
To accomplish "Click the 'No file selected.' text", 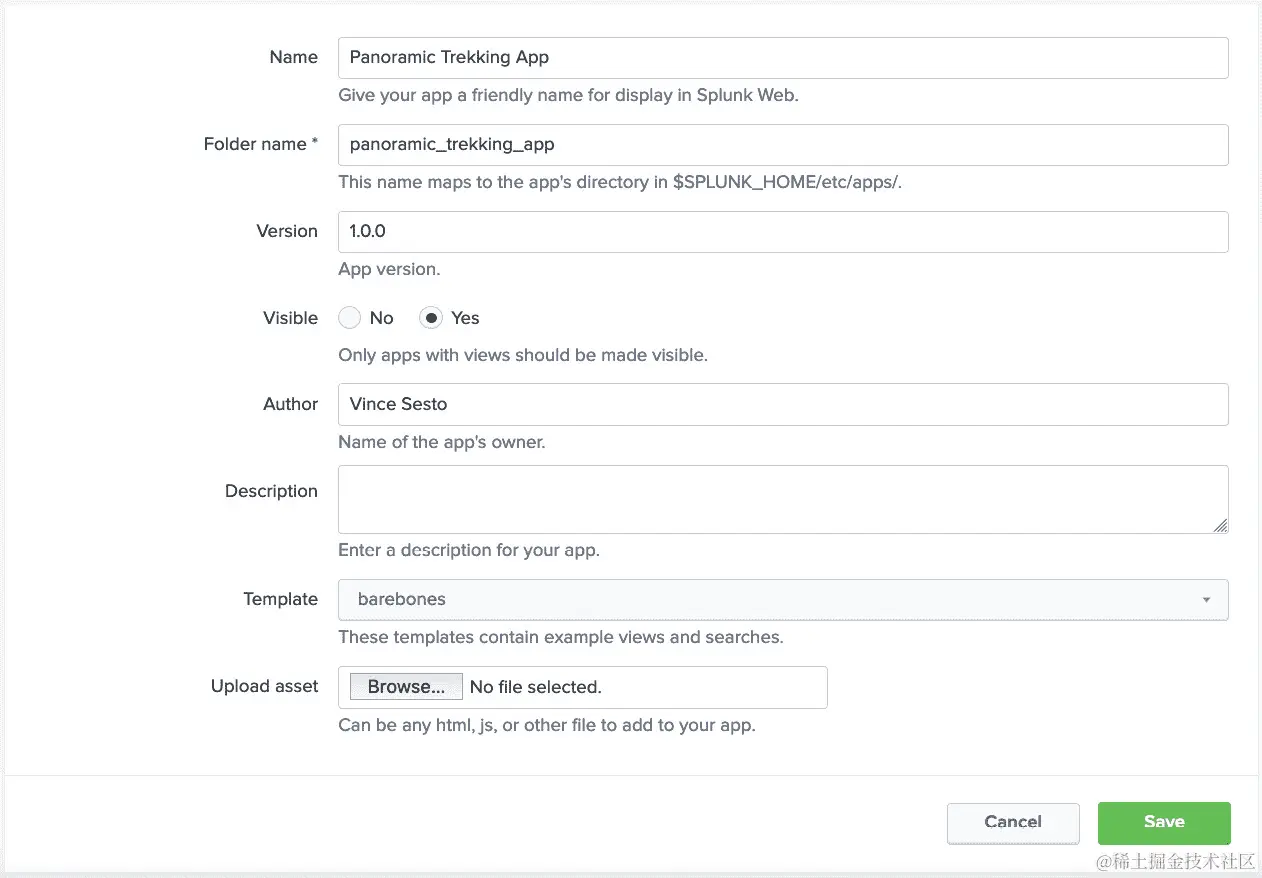I will pyautogui.click(x=535, y=687).
